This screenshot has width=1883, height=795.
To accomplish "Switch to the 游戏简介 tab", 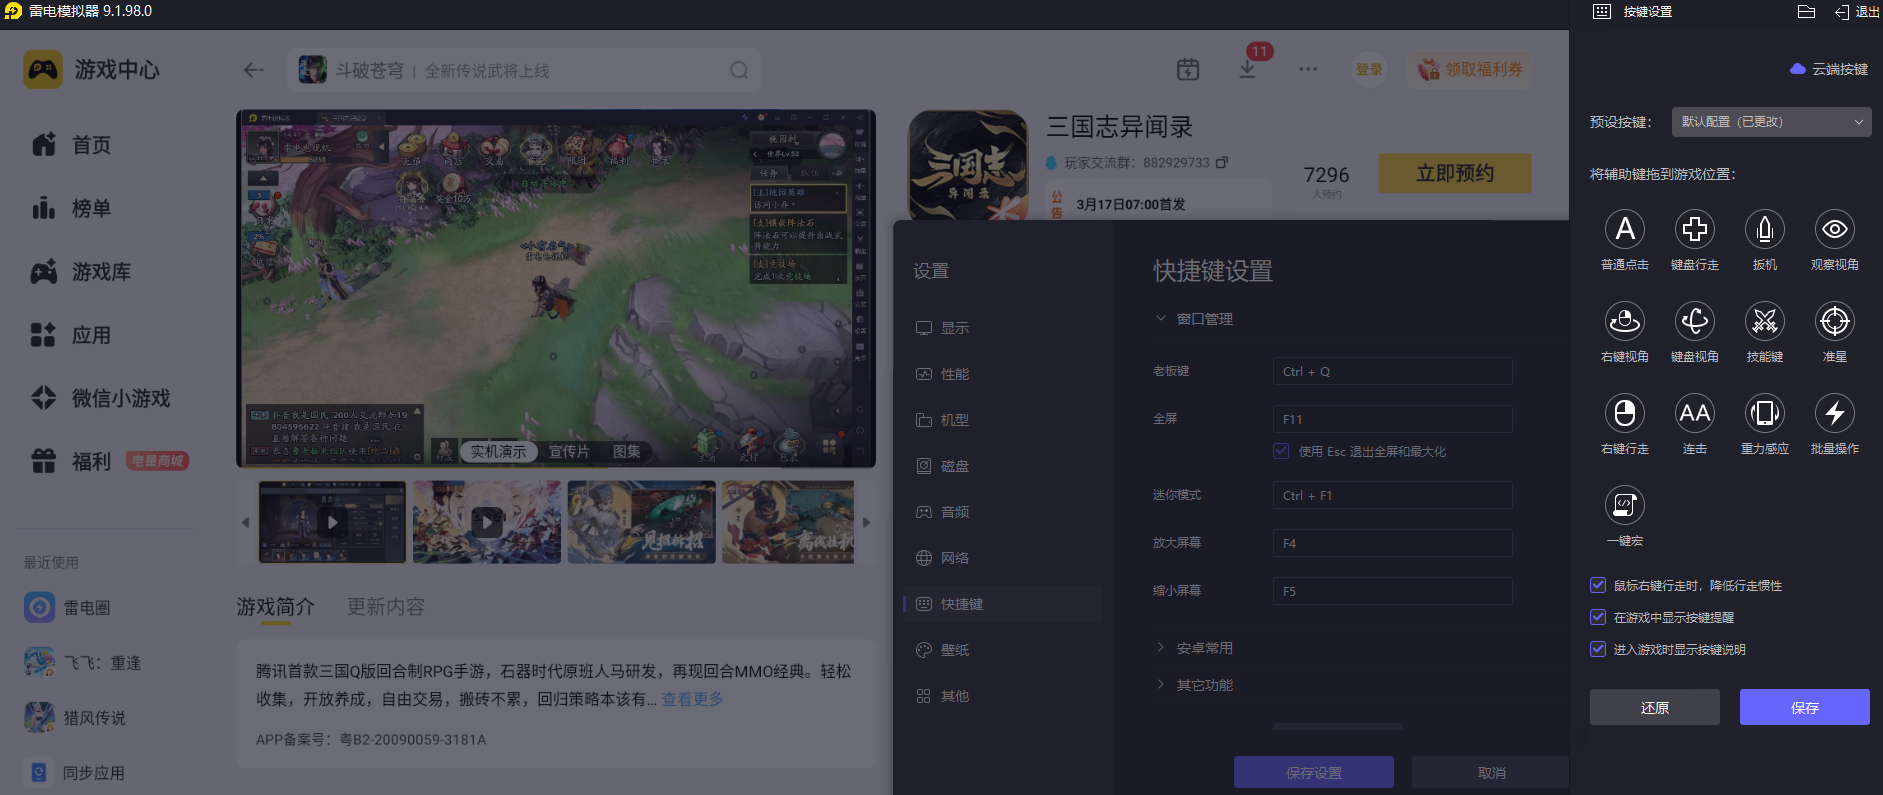I will pyautogui.click(x=276, y=607).
